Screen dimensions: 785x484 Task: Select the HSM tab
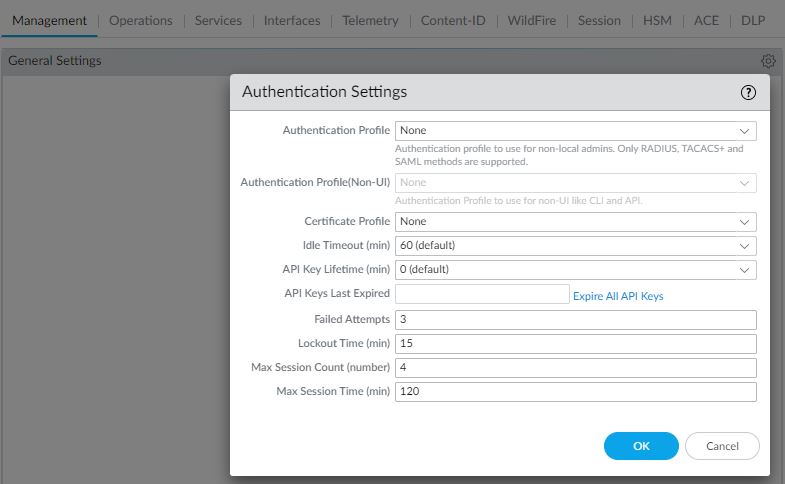point(657,20)
